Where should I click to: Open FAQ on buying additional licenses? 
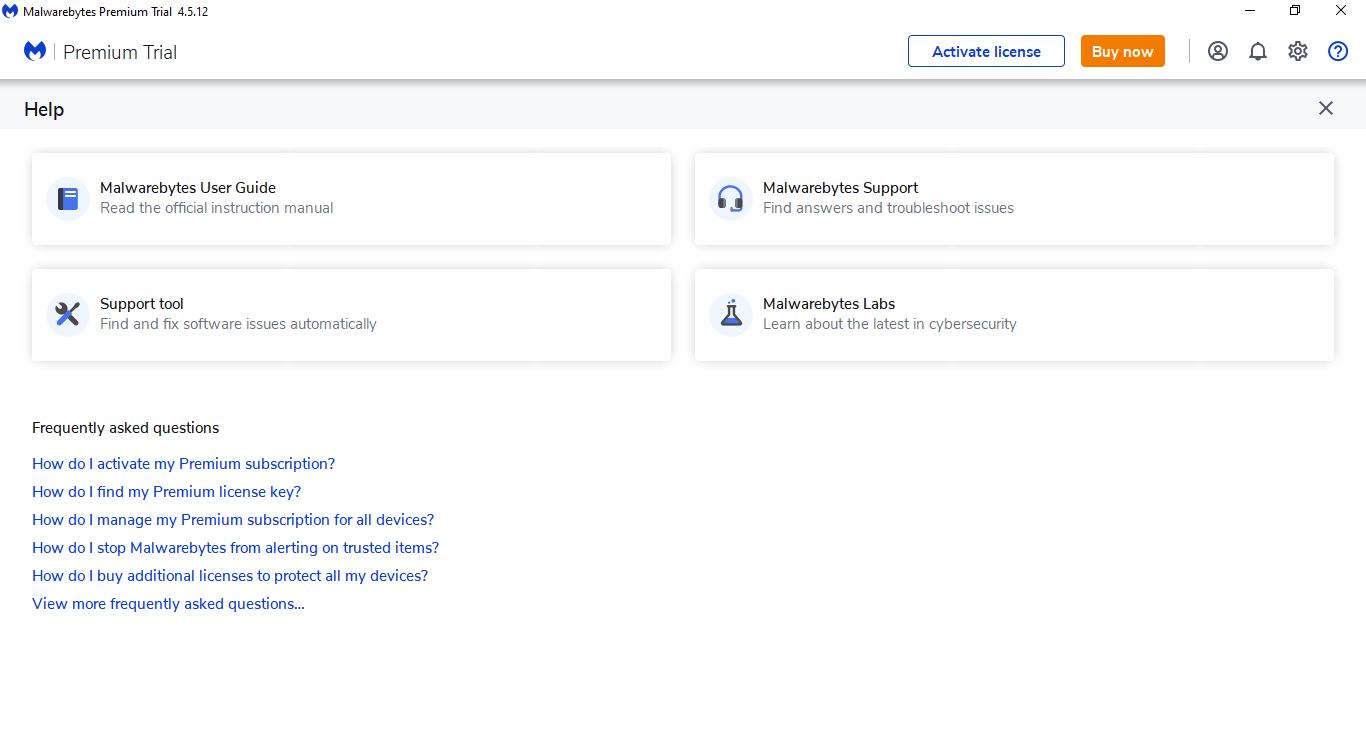click(230, 576)
